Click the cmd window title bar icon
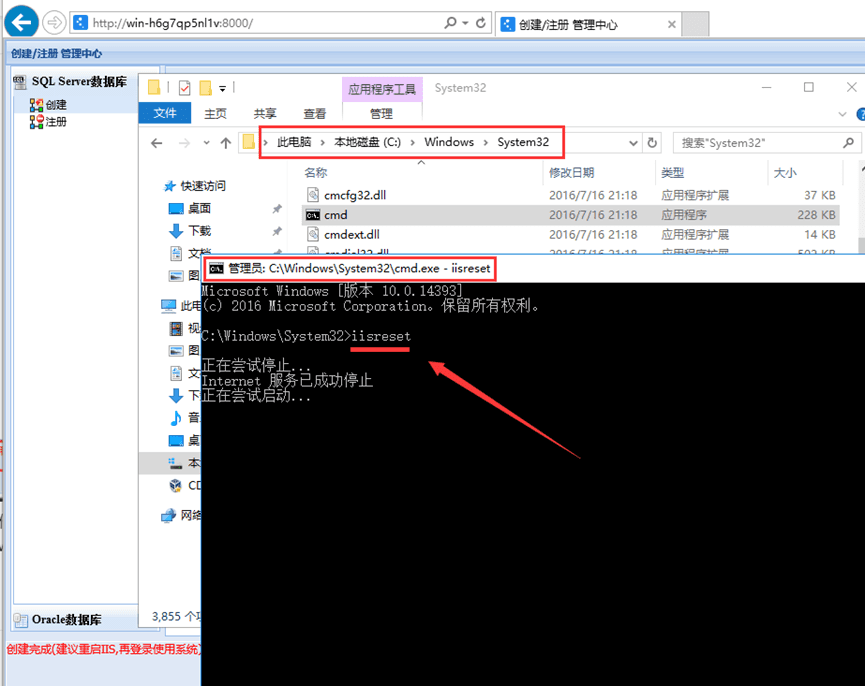The image size is (865, 686). (x=216, y=269)
